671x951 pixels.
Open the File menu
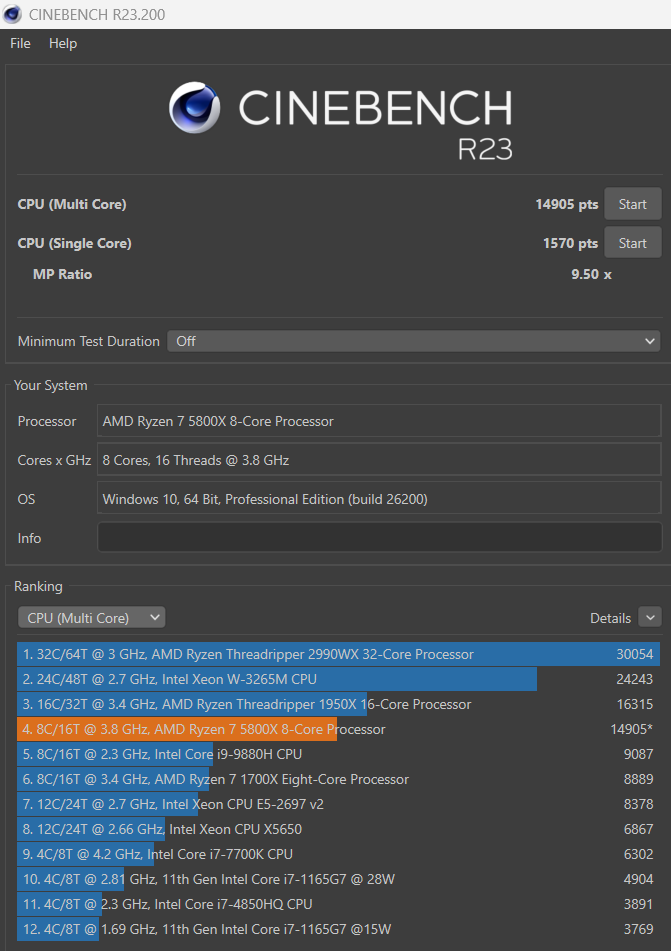pyautogui.click(x=20, y=43)
